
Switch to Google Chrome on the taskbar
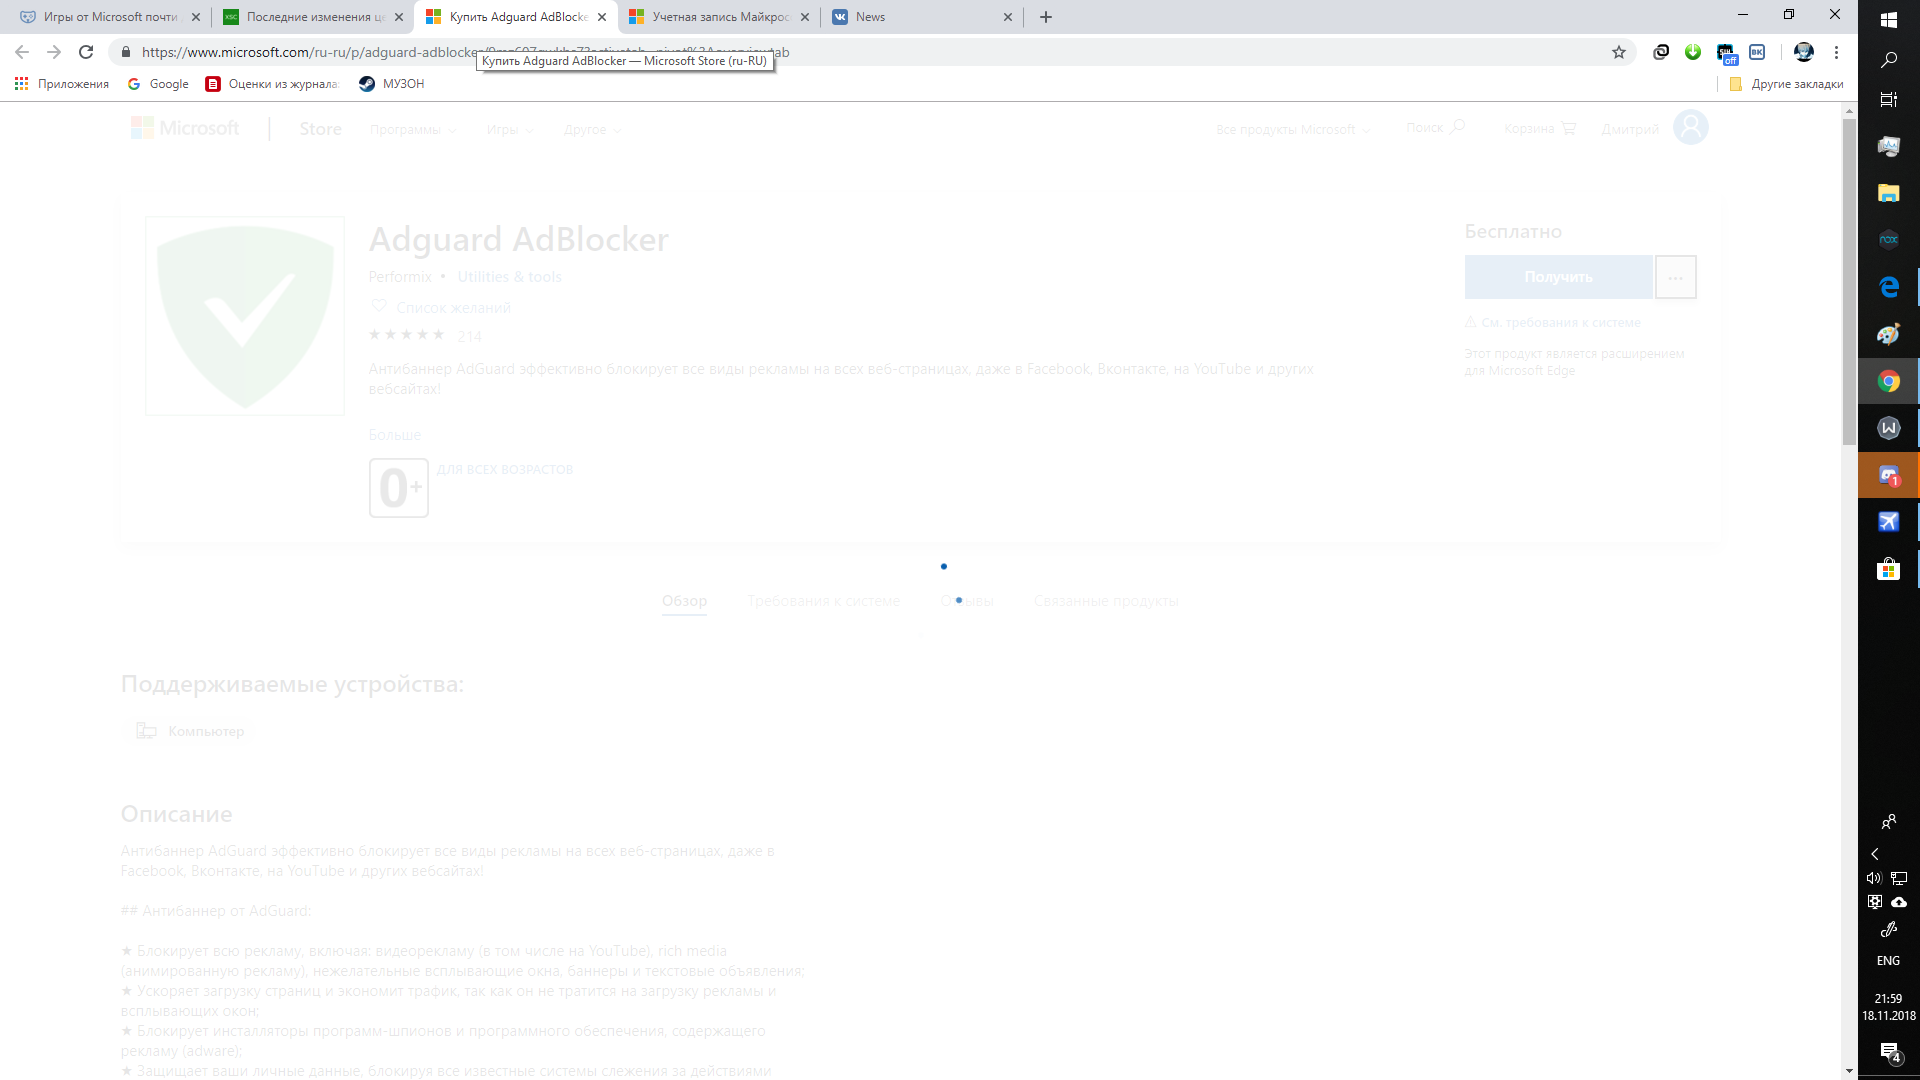pos(1888,381)
